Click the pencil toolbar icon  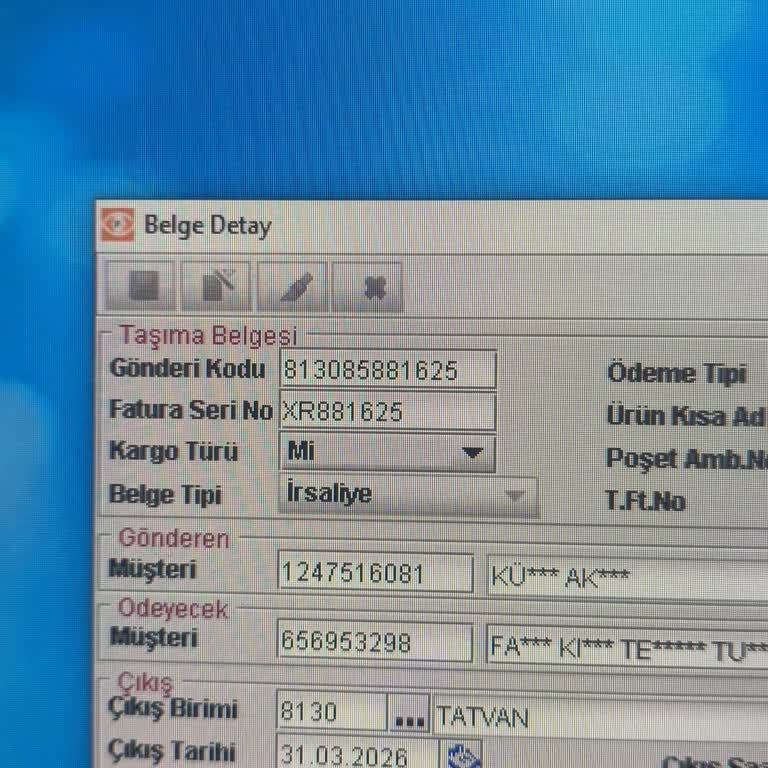292,286
